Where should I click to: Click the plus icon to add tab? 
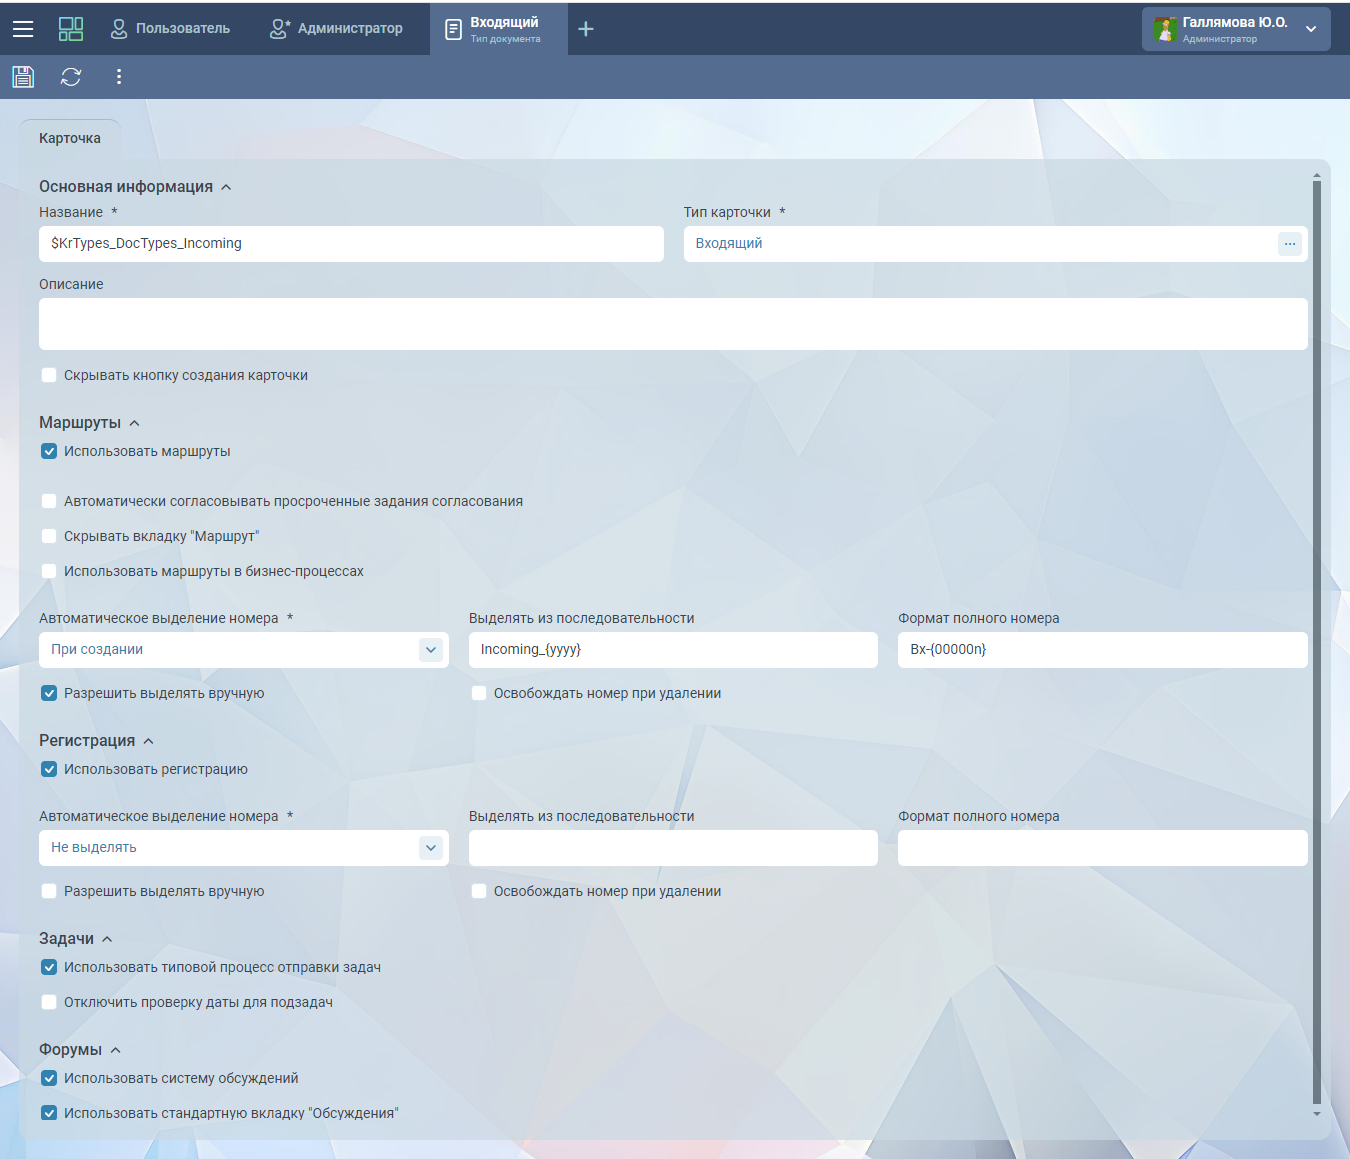tap(586, 29)
